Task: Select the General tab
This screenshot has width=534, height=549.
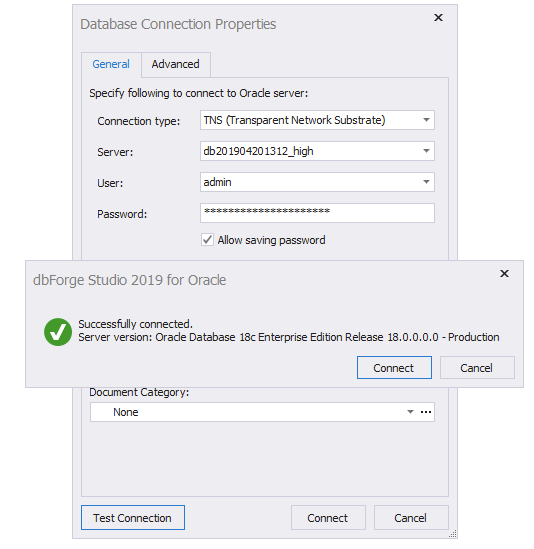Action: coord(111,64)
